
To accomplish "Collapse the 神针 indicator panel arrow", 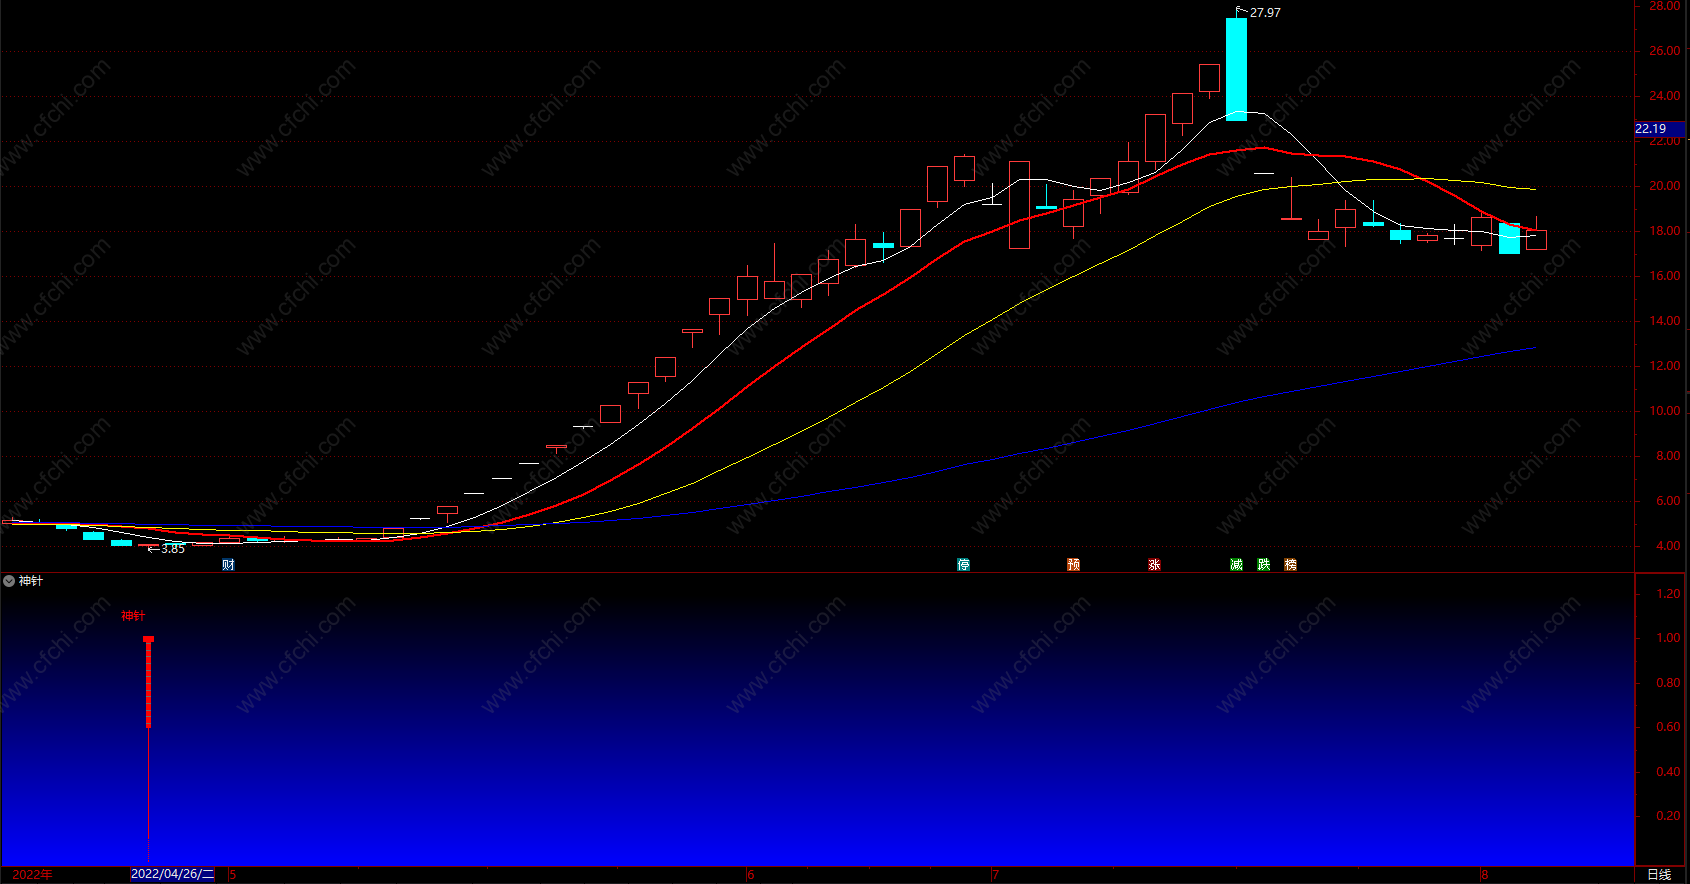I will (9, 581).
